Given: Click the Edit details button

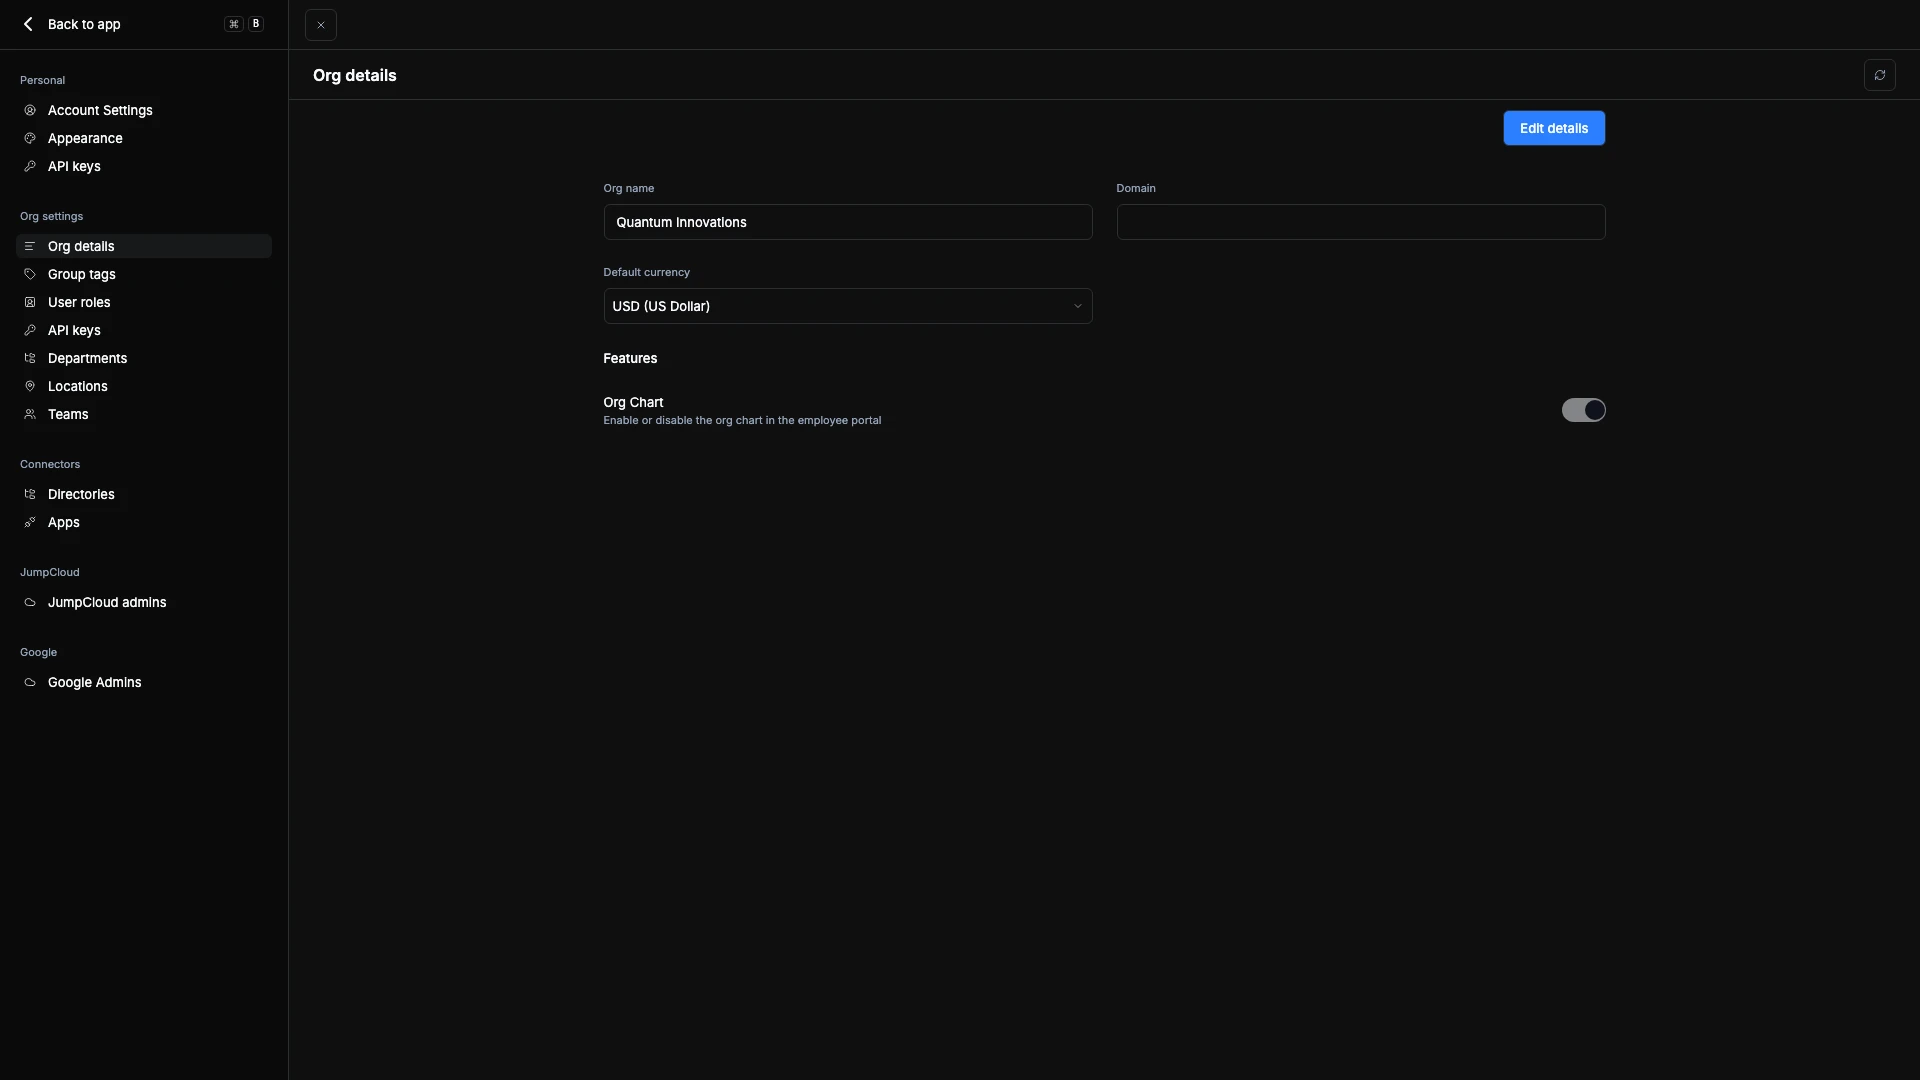Looking at the screenshot, I should 1553,128.
